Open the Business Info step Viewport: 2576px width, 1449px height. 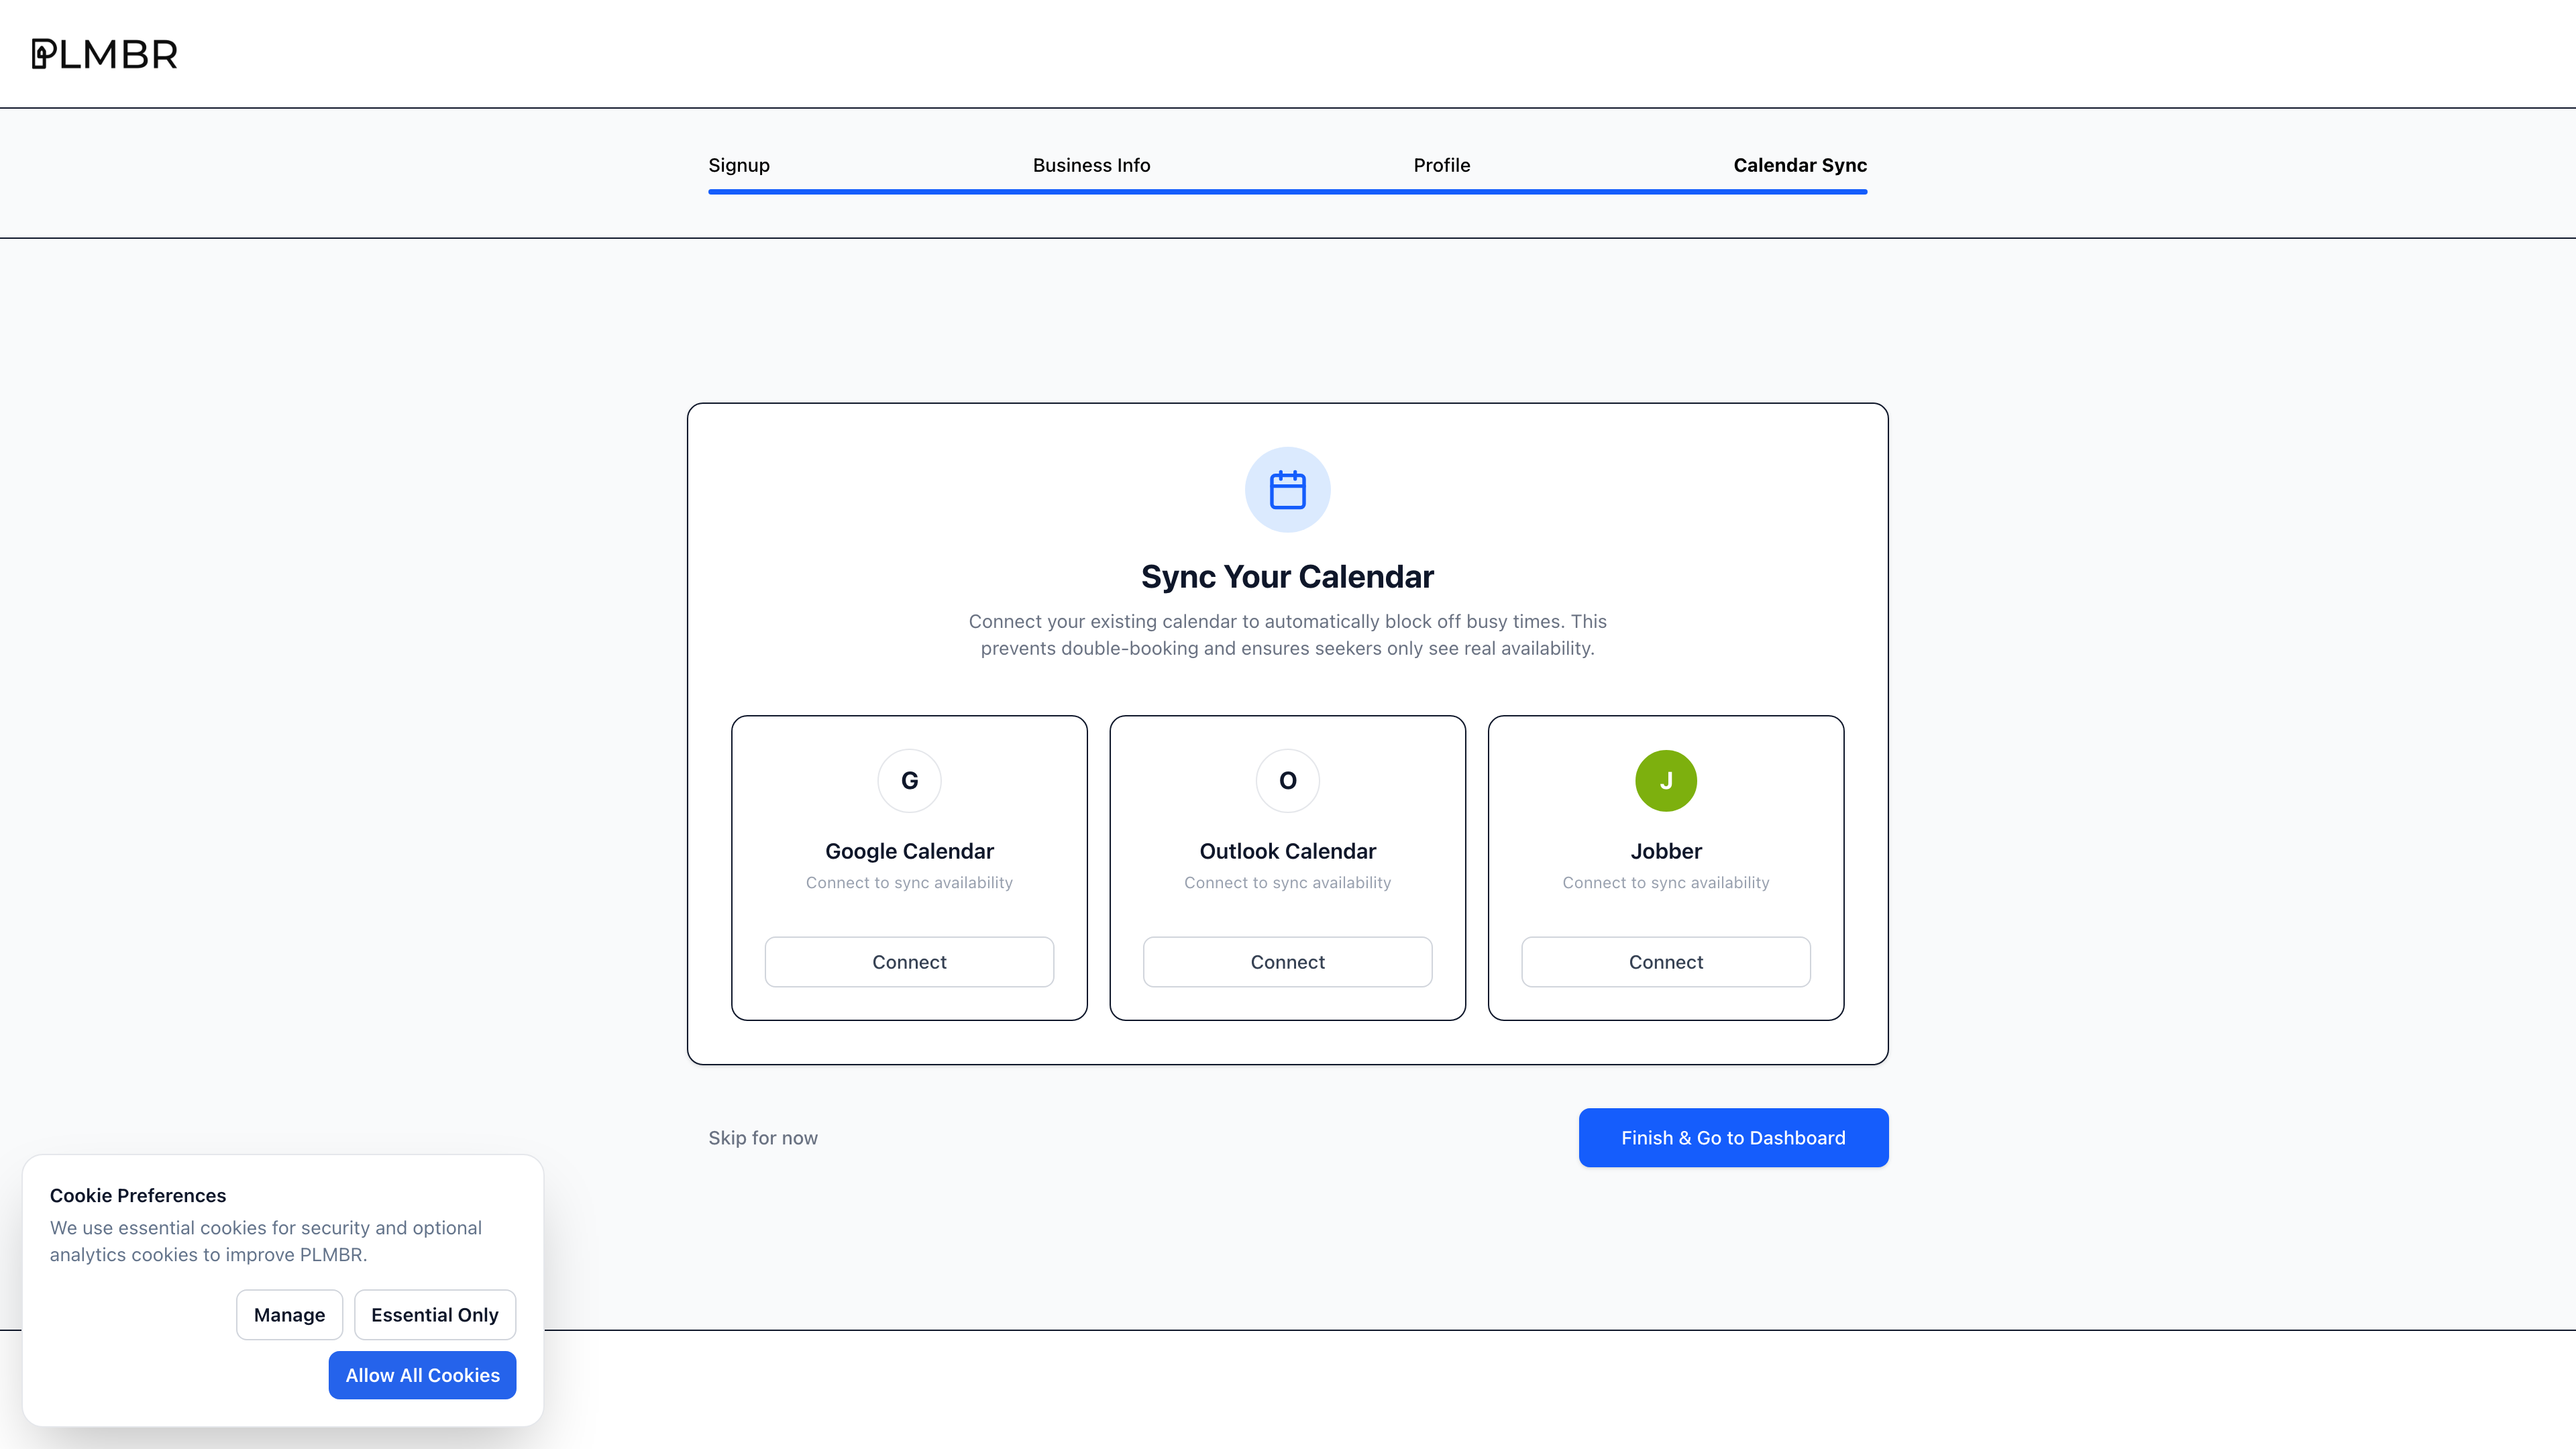[1090, 165]
